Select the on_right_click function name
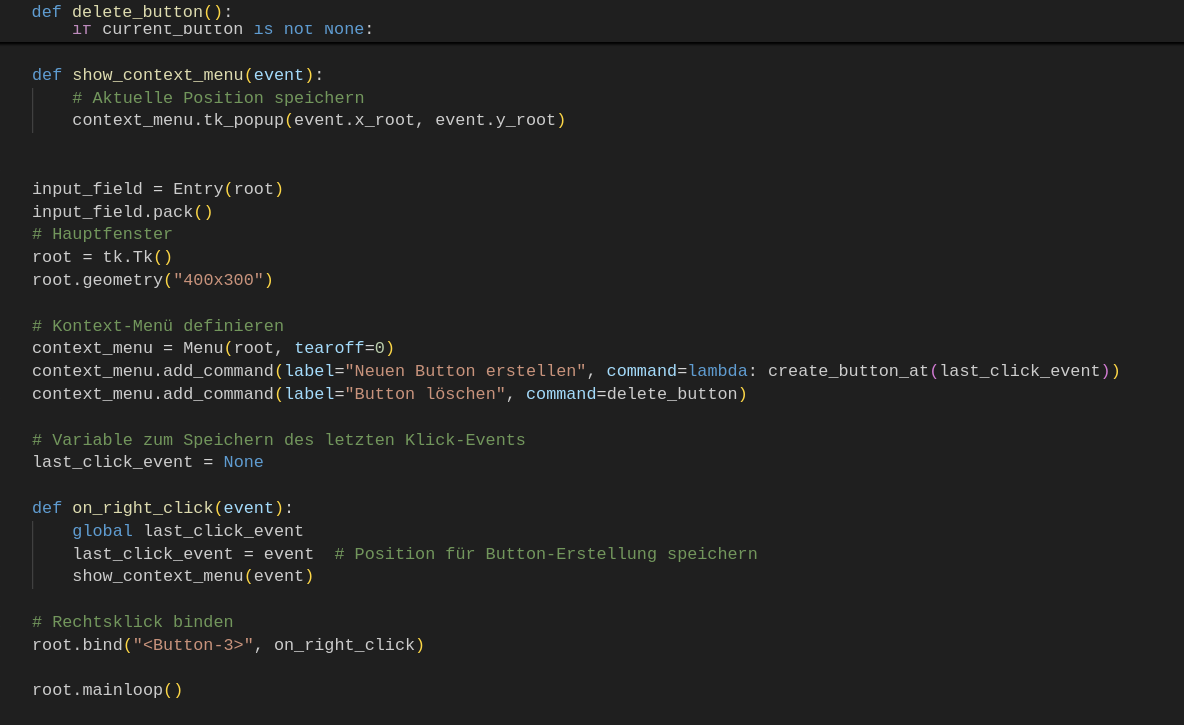The image size is (1184, 725). click(x=142, y=508)
